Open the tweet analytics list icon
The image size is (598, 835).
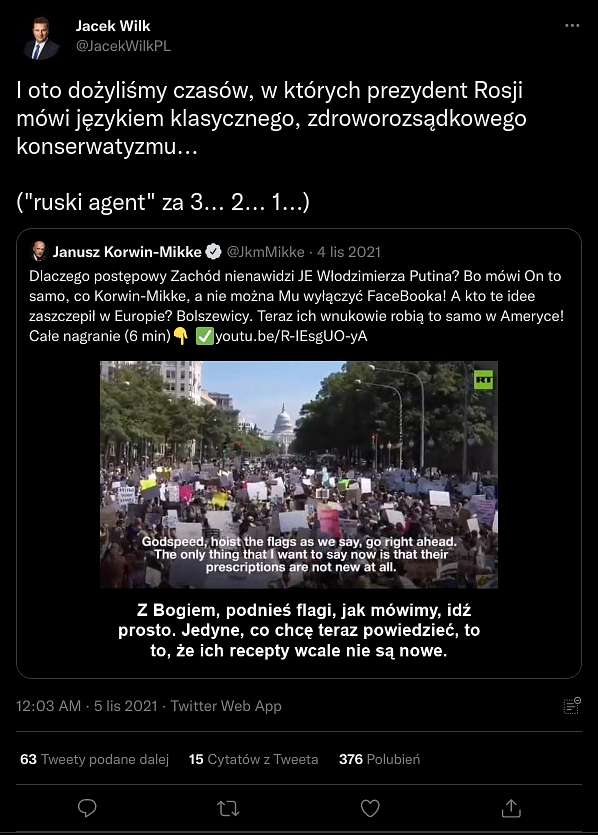point(572,706)
